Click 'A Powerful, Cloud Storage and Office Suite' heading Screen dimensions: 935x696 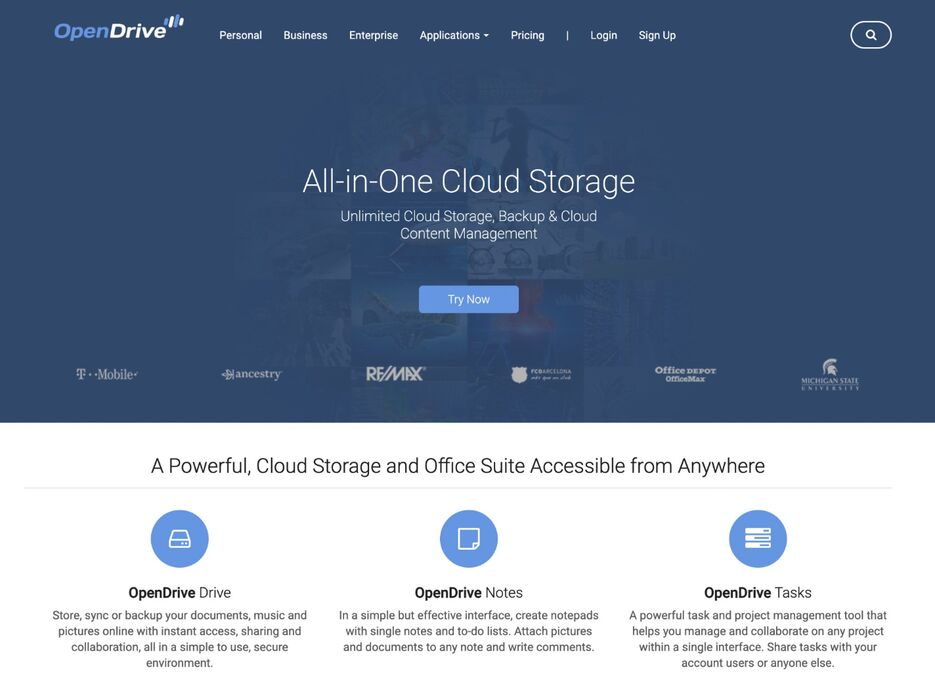(x=458, y=466)
